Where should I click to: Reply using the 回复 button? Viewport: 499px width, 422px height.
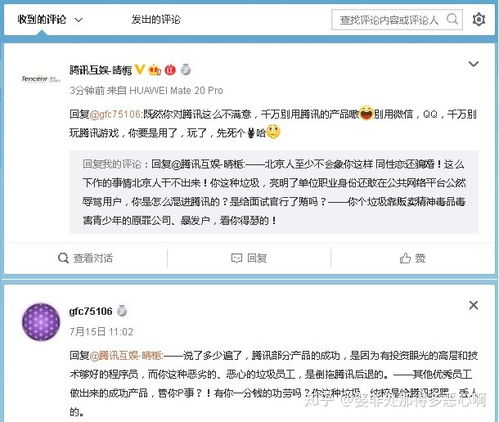[249, 258]
